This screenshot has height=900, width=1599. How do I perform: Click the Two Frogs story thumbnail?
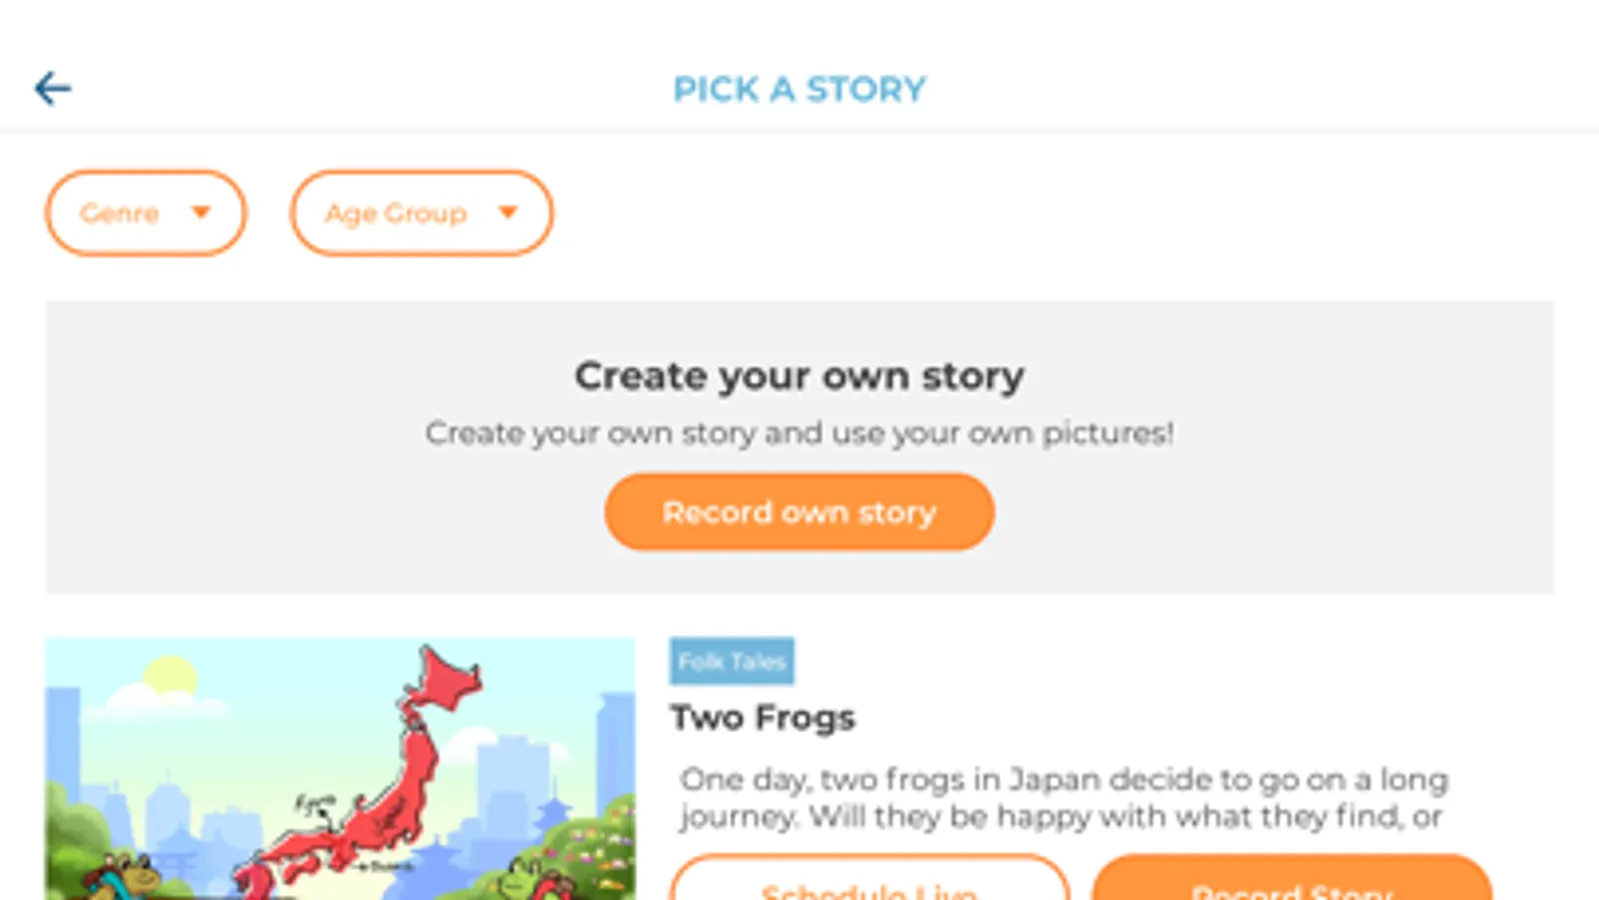(200, 740)
